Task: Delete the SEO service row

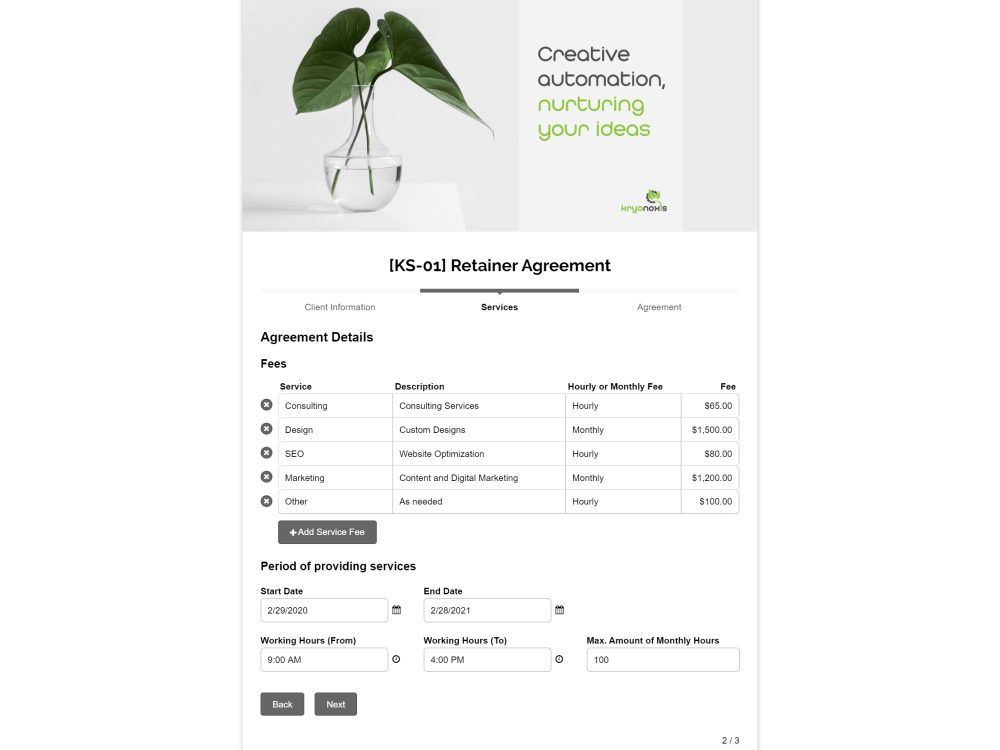Action: click(x=267, y=453)
